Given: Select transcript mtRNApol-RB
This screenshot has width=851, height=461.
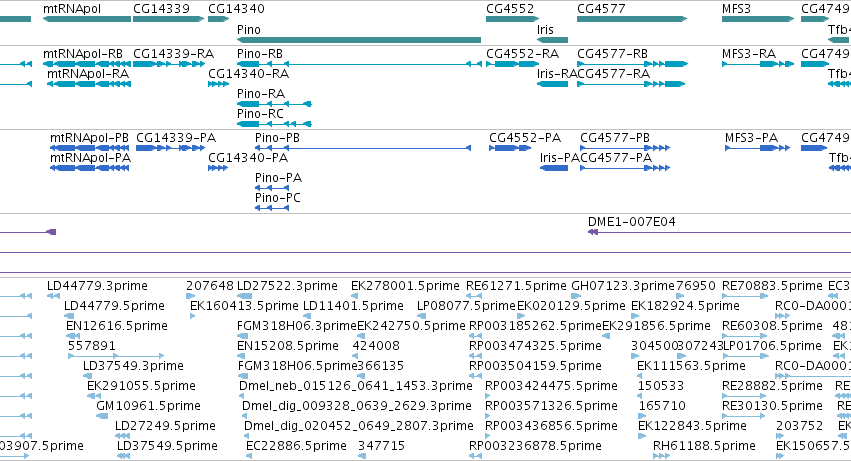Looking at the screenshot, I should click(x=82, y=54).
